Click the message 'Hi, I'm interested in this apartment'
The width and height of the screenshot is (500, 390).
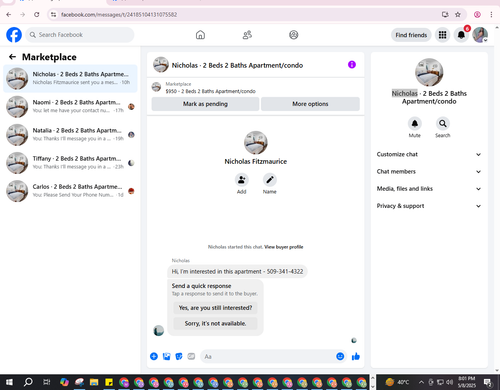click(x=237, y=272)
